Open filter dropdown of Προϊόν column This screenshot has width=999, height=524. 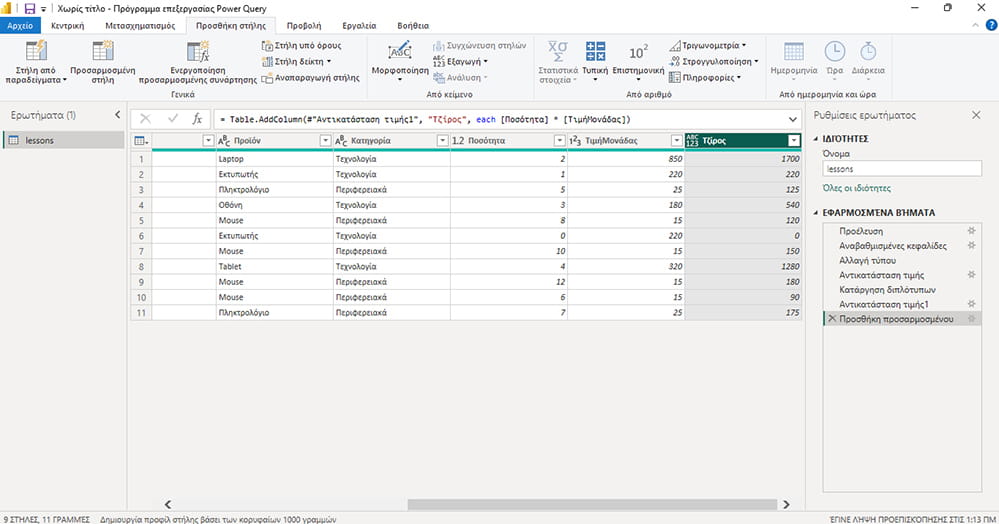point(325,141)
